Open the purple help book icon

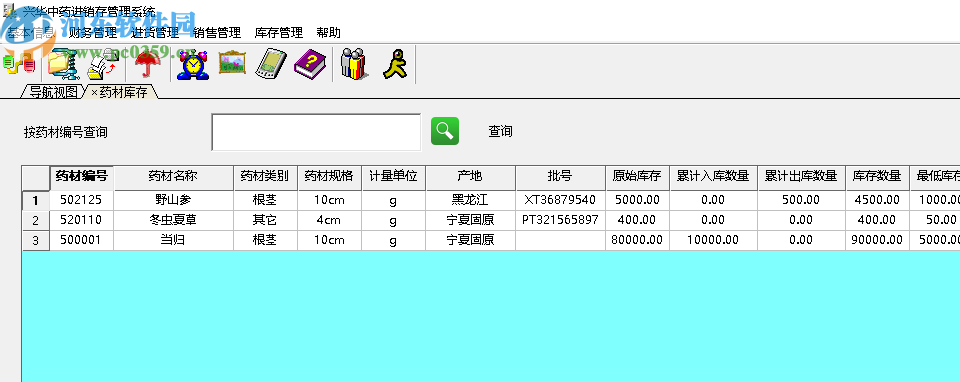[x=310, y=64]
